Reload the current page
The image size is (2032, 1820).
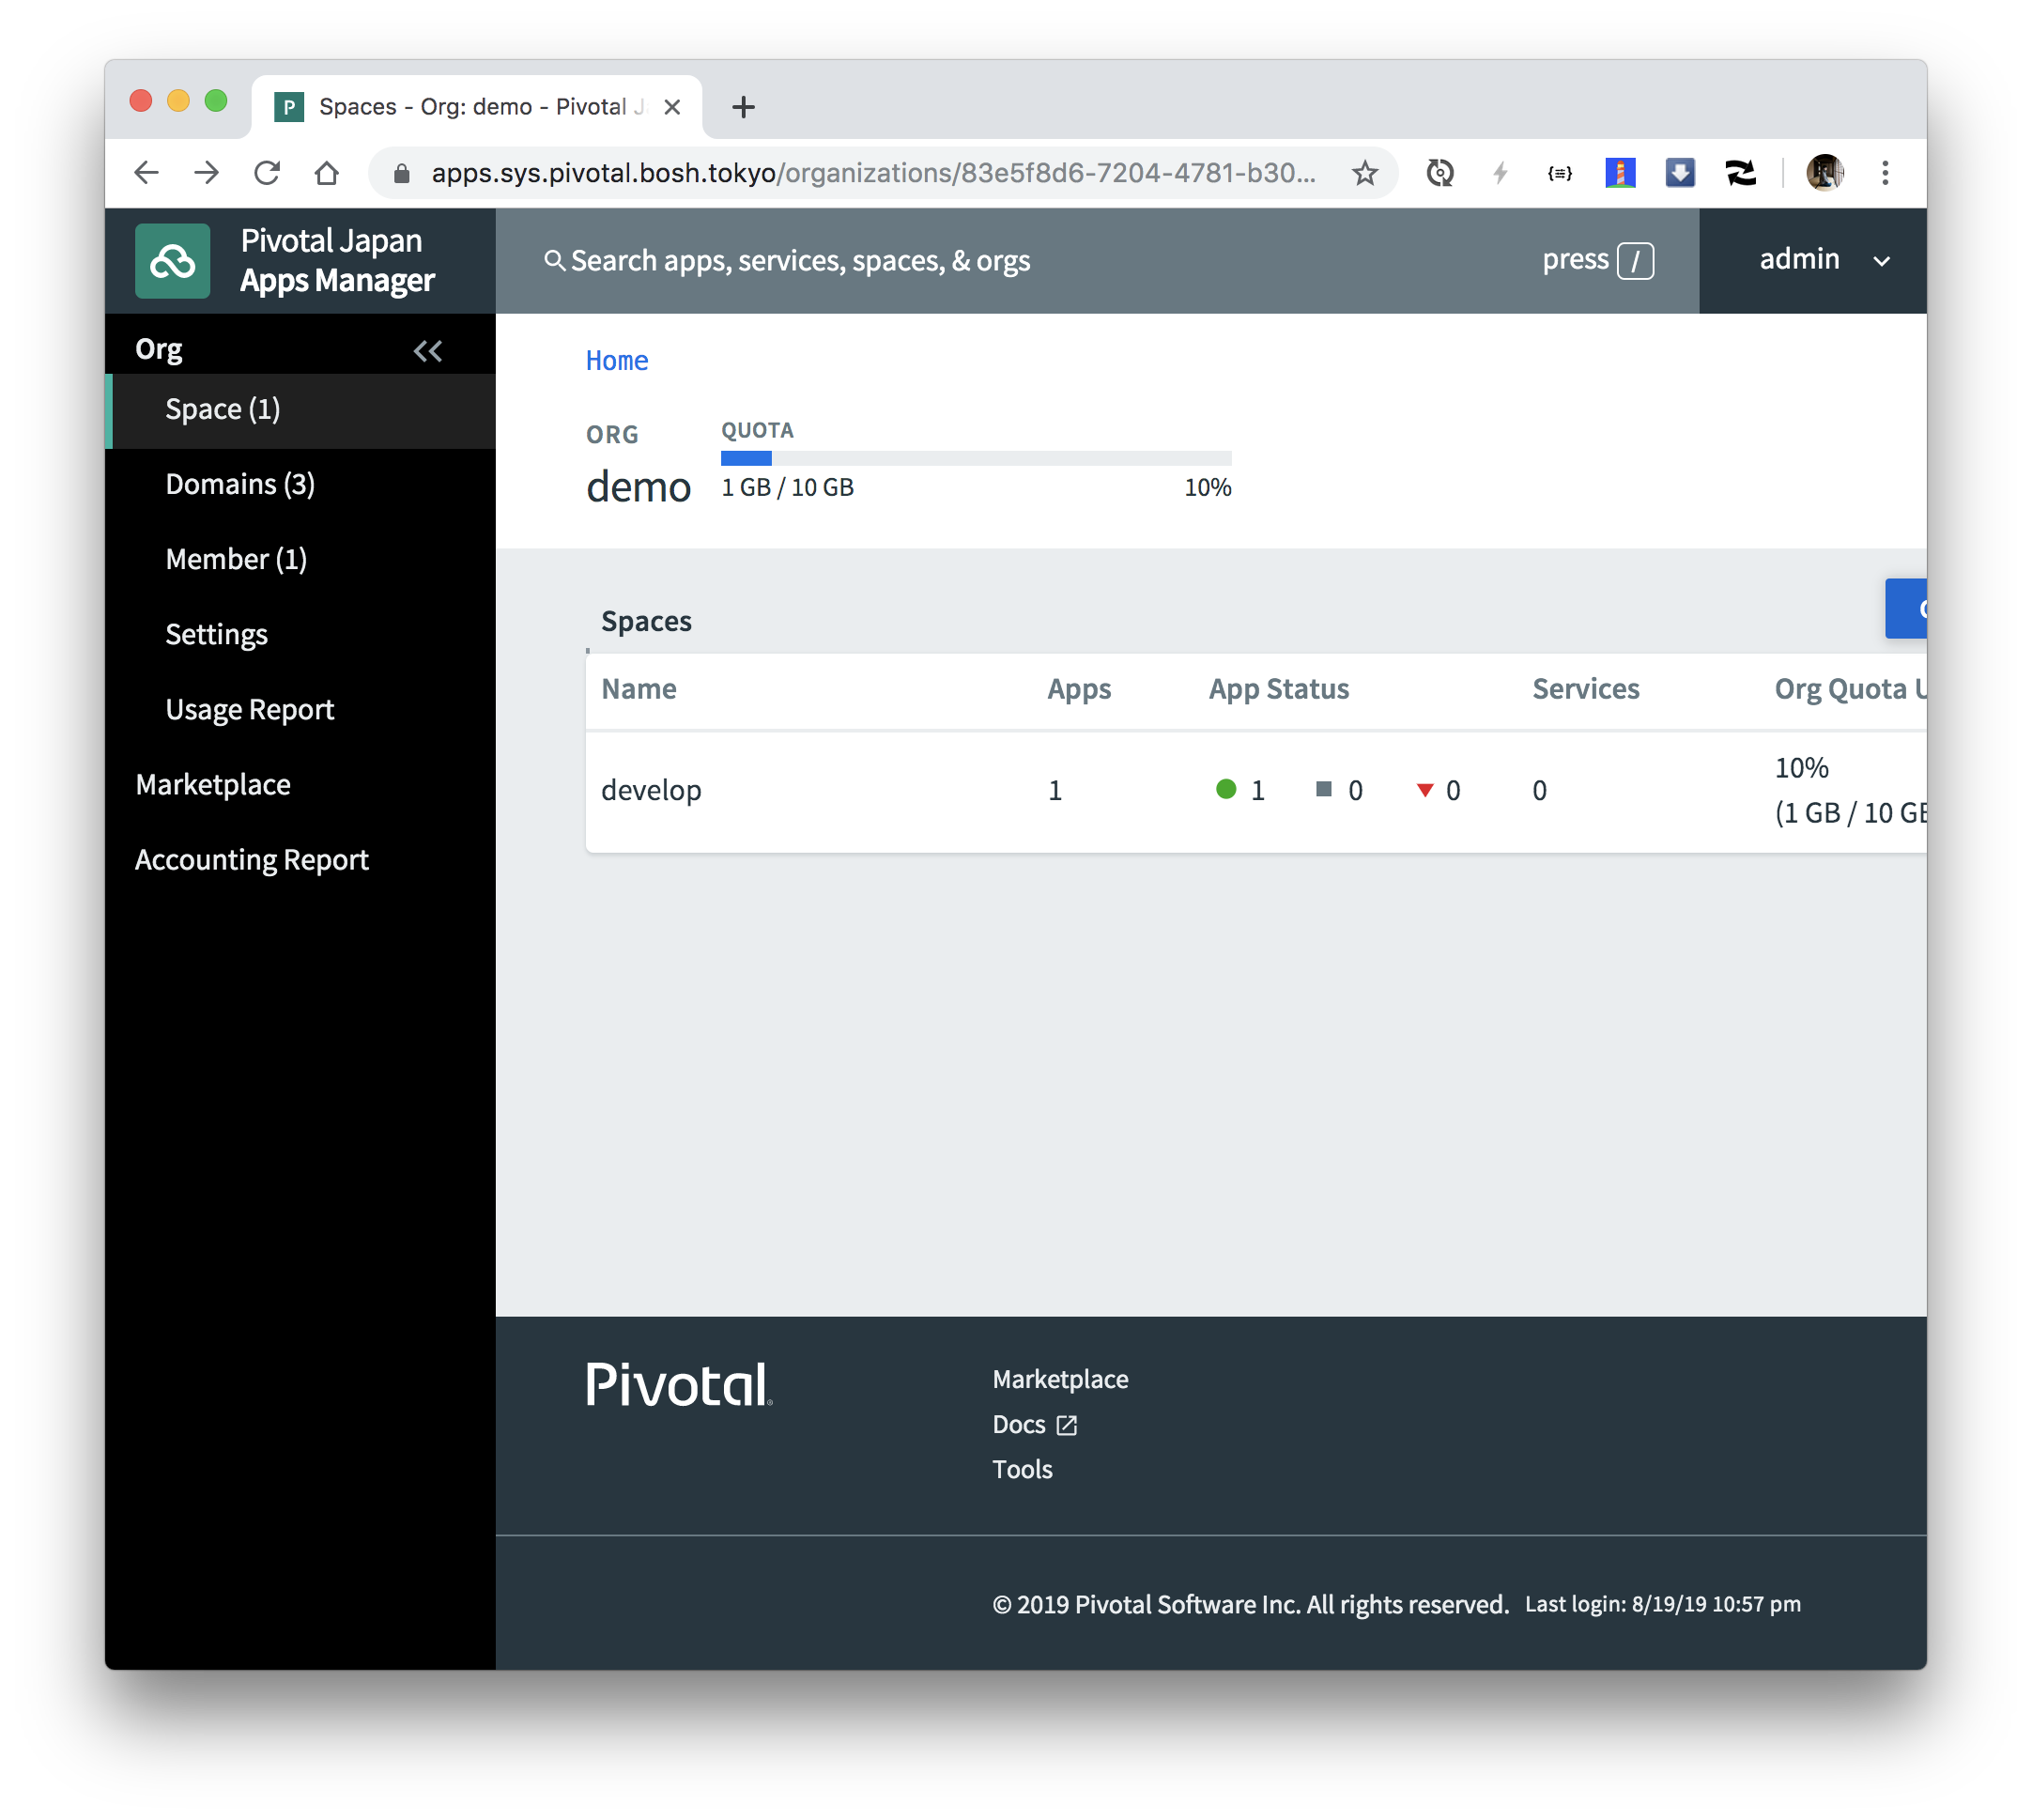[x=267, y=173]
